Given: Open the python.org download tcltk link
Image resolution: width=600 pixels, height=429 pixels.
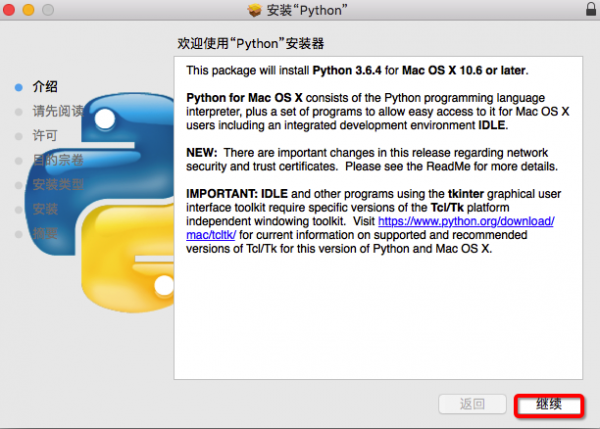Looking at the screenshot, I should coord(466,221).
